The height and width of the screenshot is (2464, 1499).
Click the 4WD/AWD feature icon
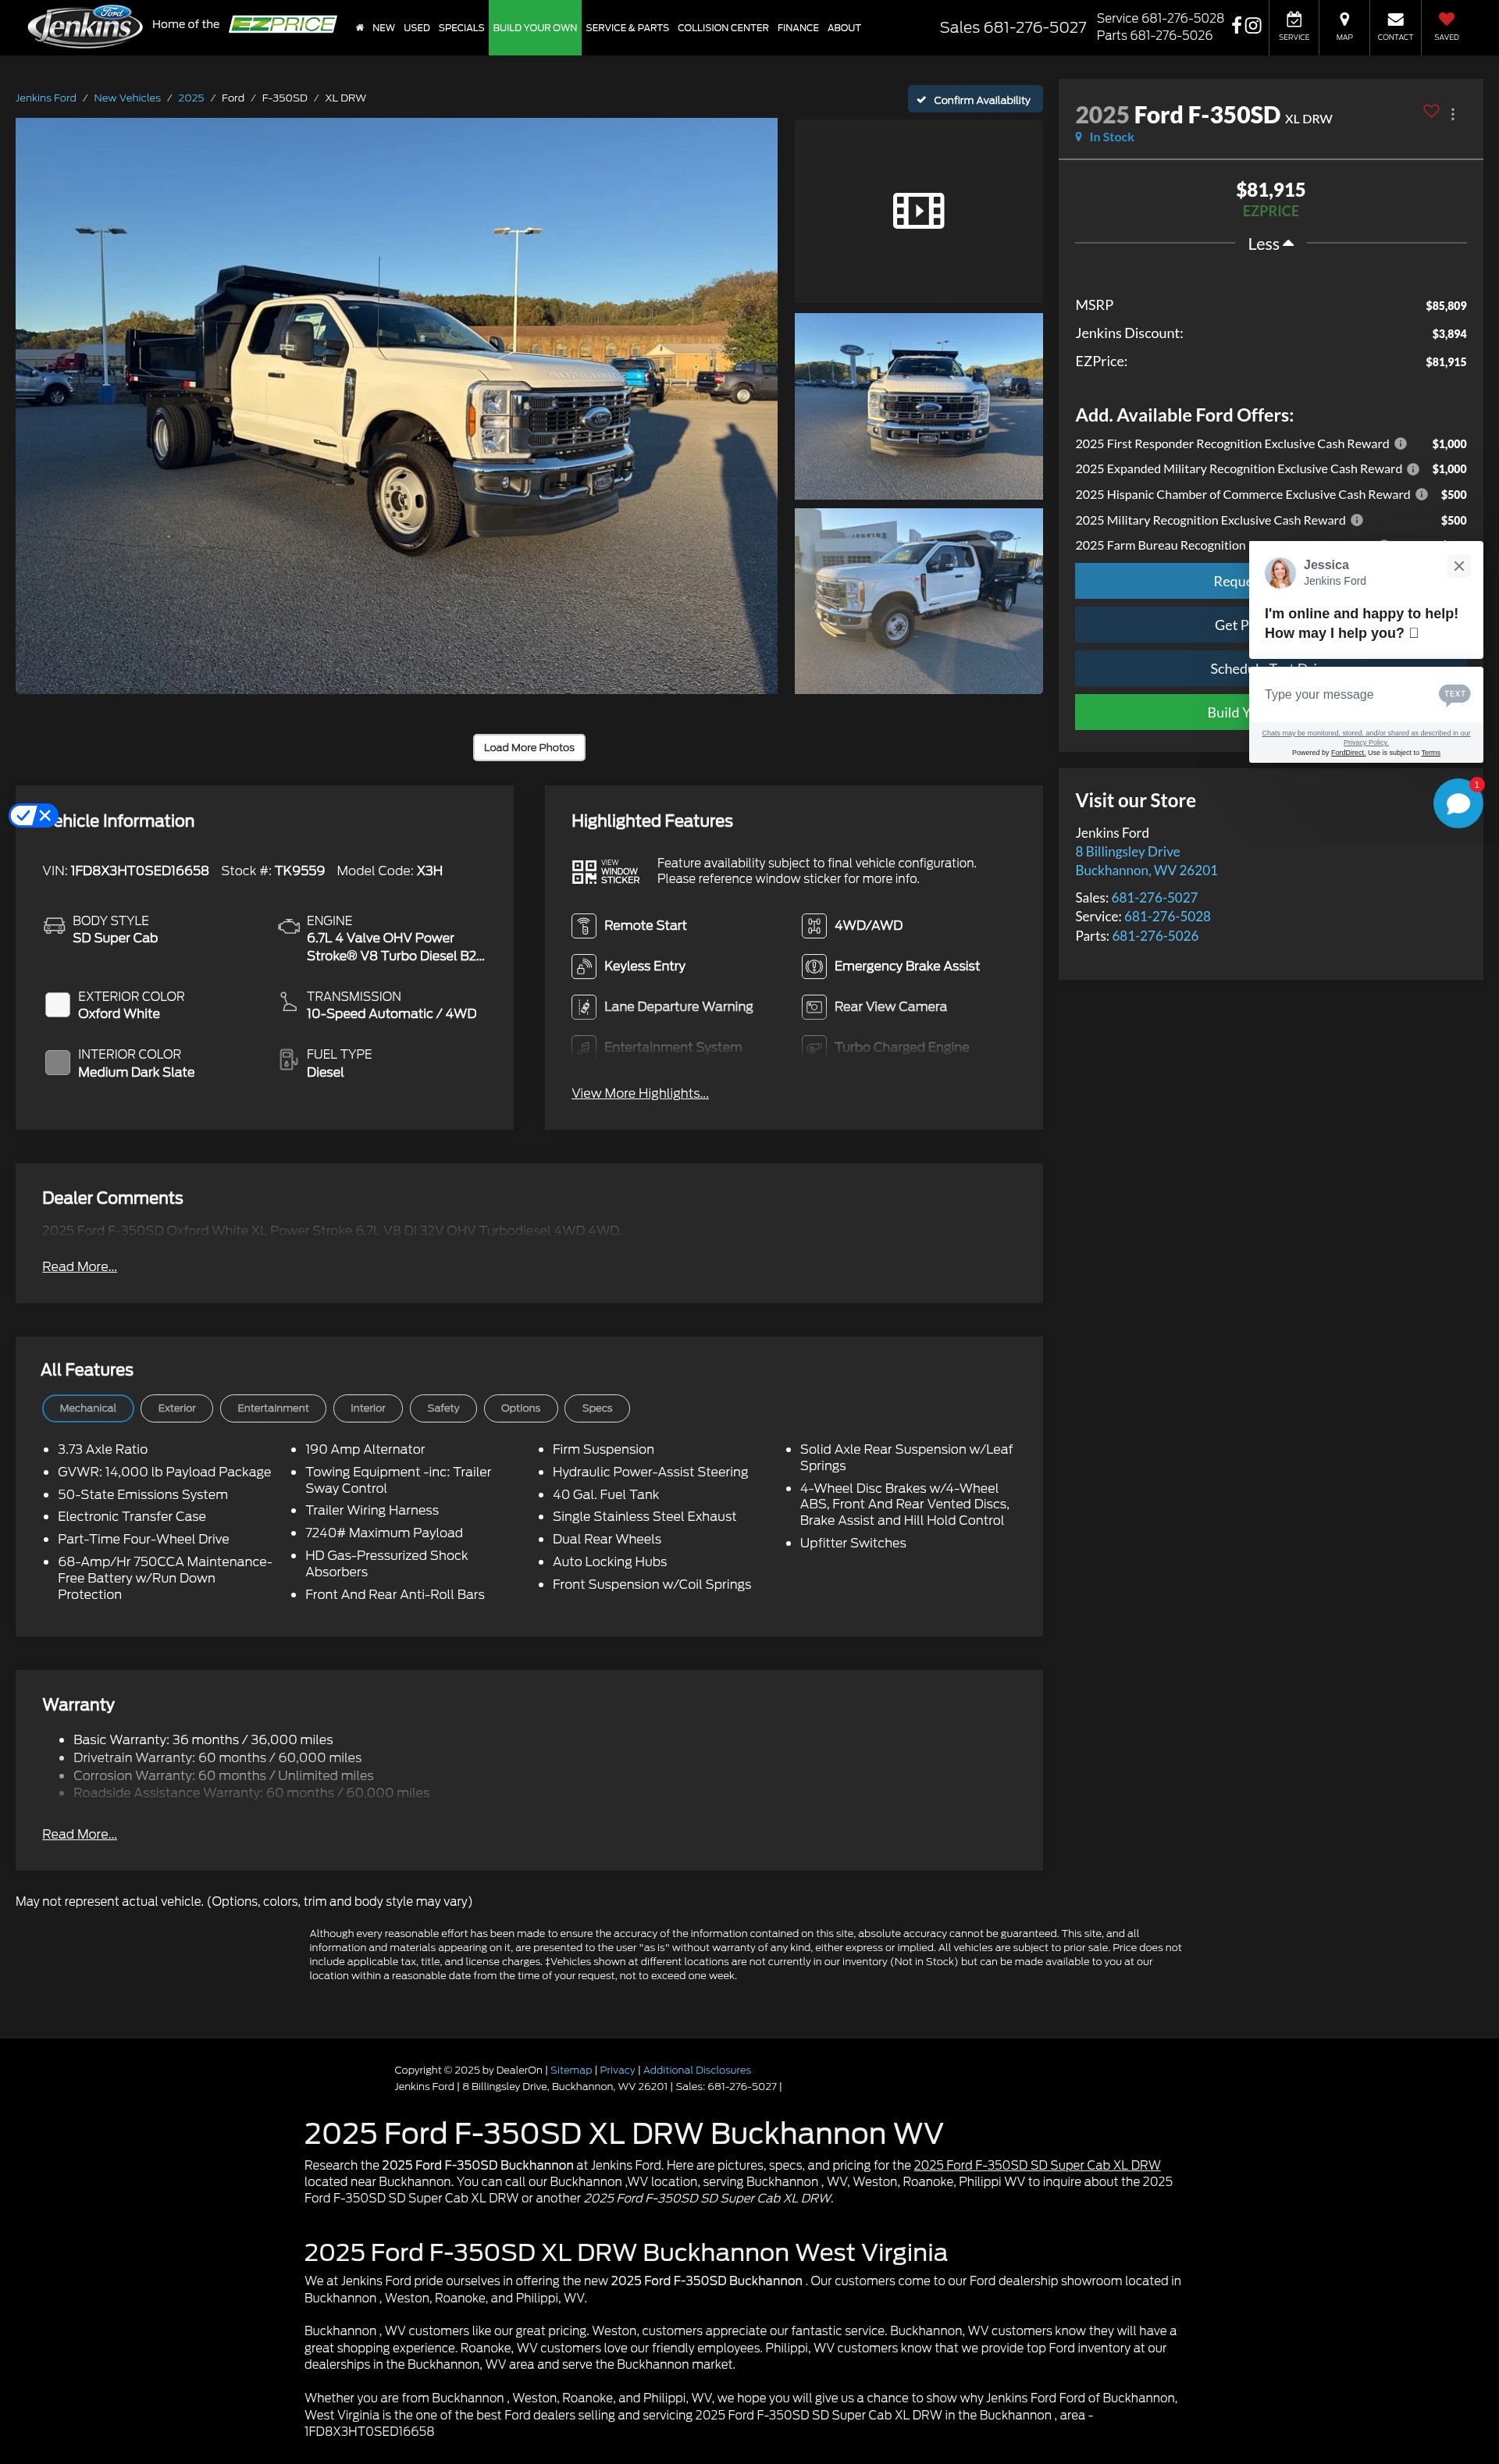[x=814, y=926]
